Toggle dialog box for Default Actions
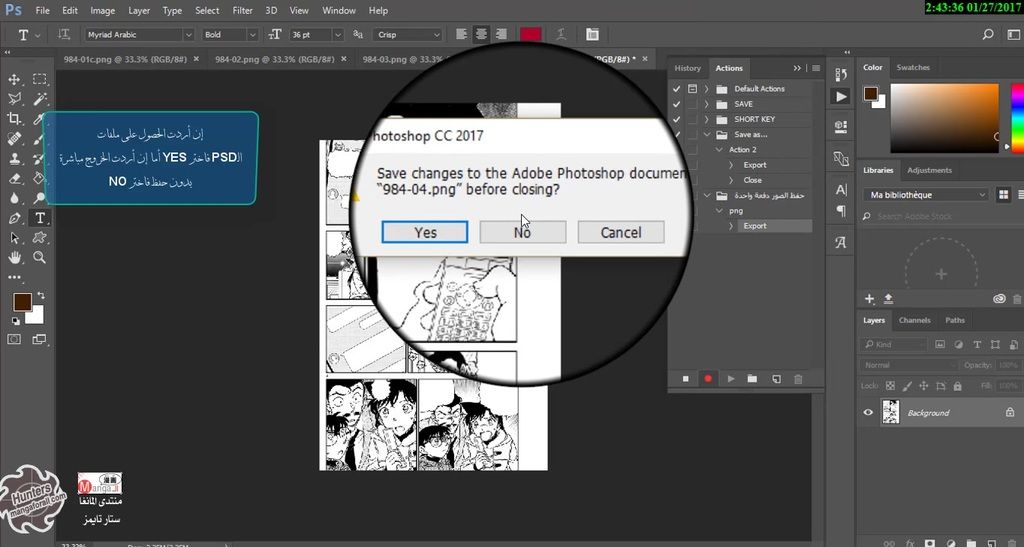 click(x=692, y=89)
